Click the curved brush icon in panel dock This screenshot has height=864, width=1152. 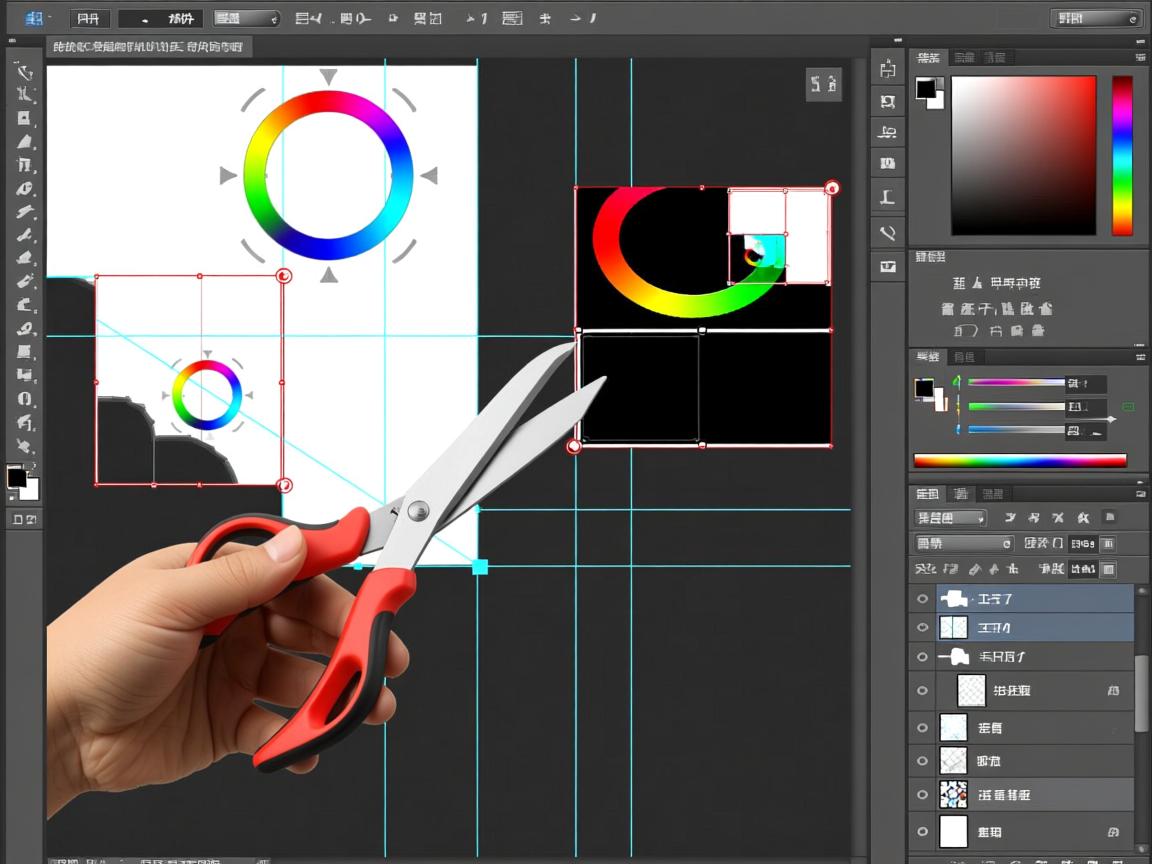click(887, 233)
